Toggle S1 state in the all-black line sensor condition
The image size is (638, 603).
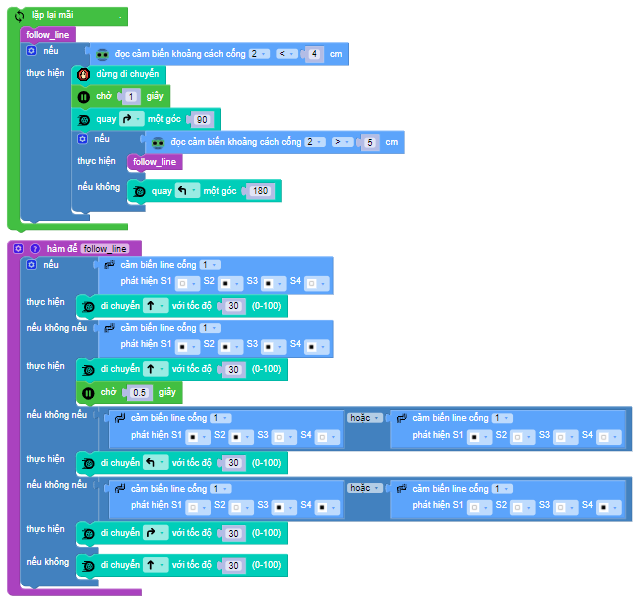(x=187, y=347)
